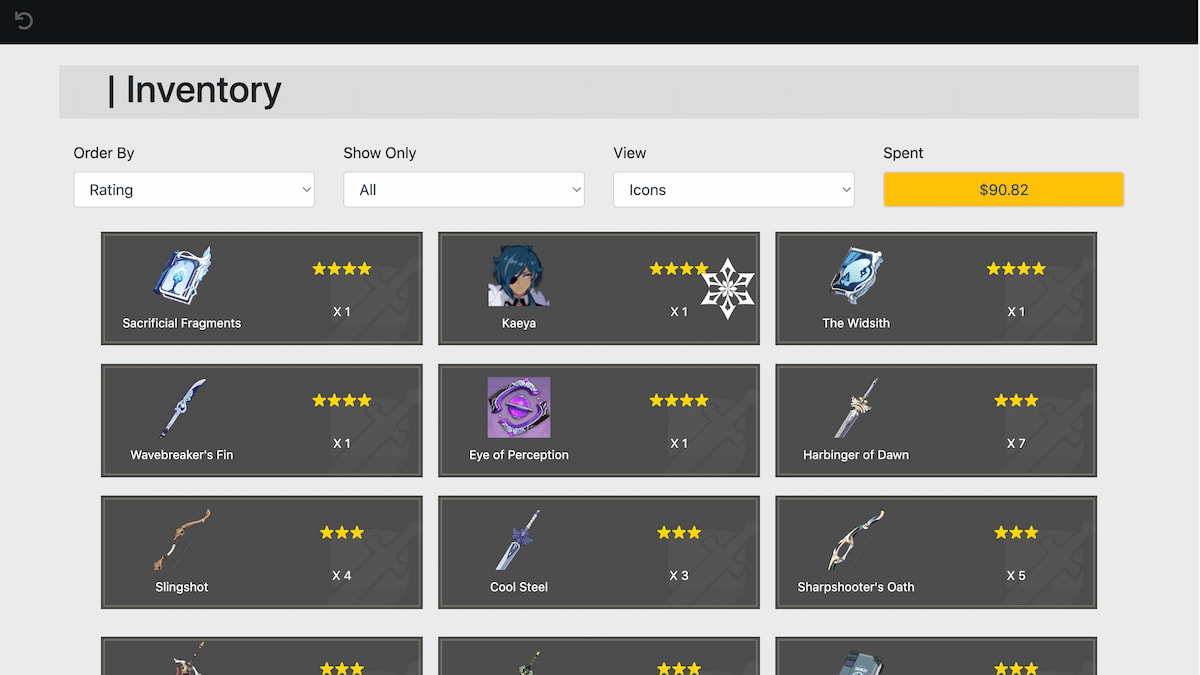This screenshot has width=1200, height=675.
Task: Click the star rating on Wavebreaker's Fin
Action: click(x=342, y=400)
